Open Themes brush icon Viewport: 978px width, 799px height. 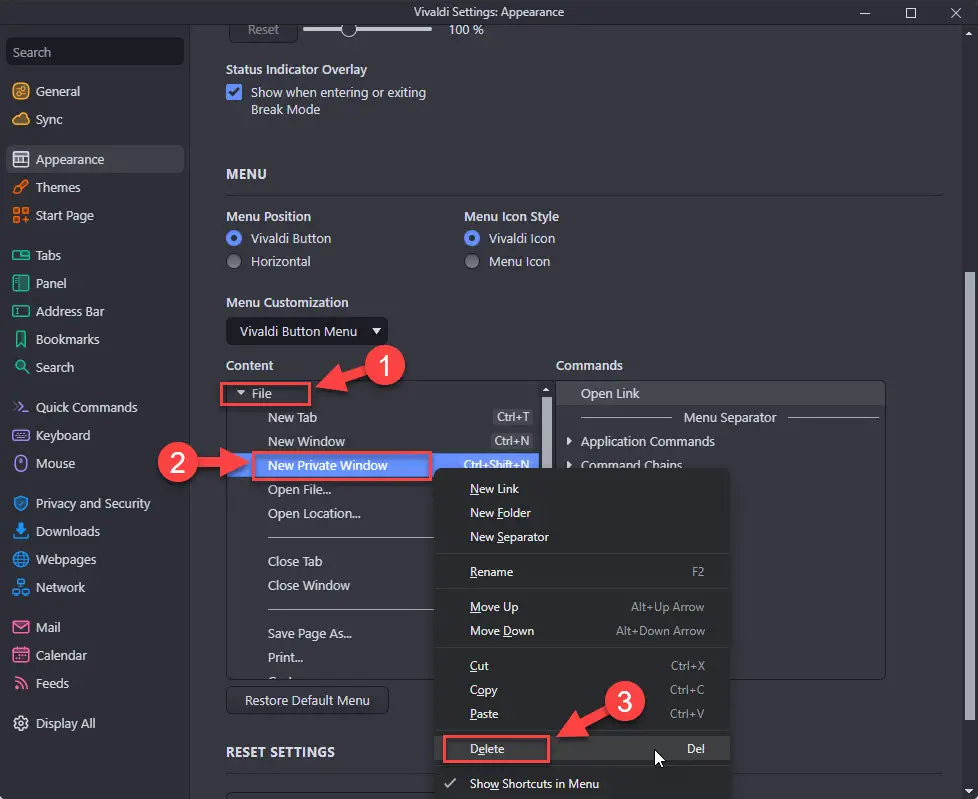pyautogui.click(x=21, y=187)
